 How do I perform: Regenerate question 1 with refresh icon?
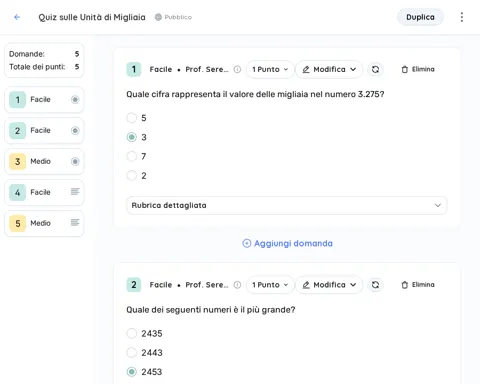375,69
